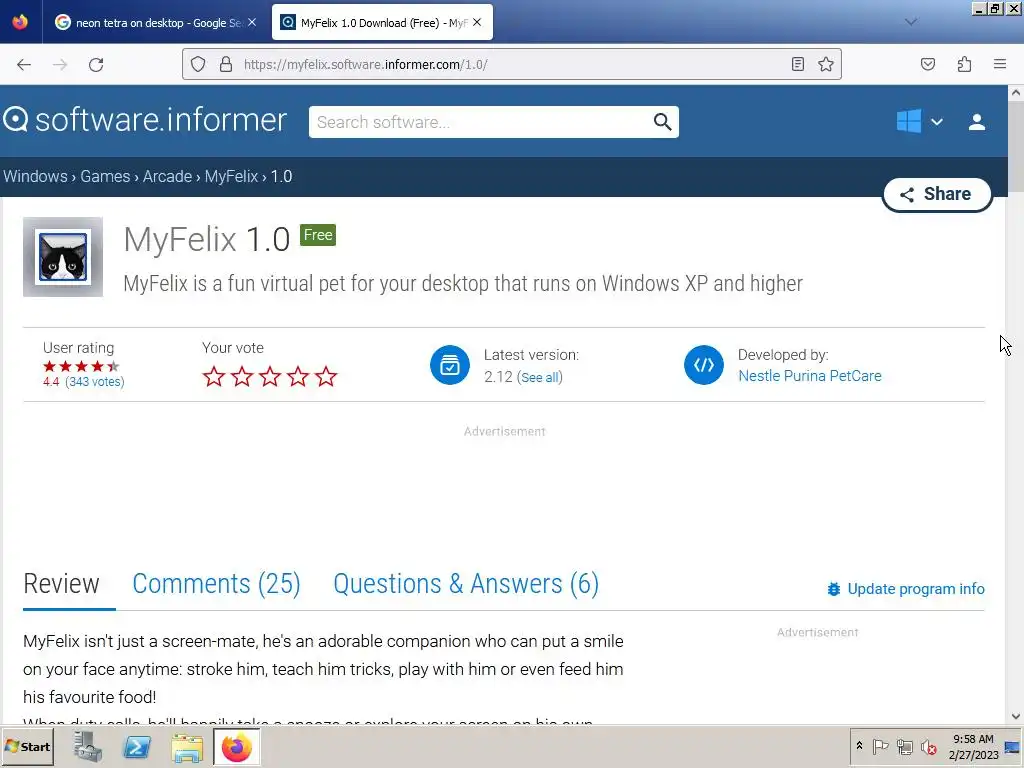Rate five stars in Your vote
The height and width of the screenshot is (768, 1024).
pyautogui.click(x=326, y=376)
